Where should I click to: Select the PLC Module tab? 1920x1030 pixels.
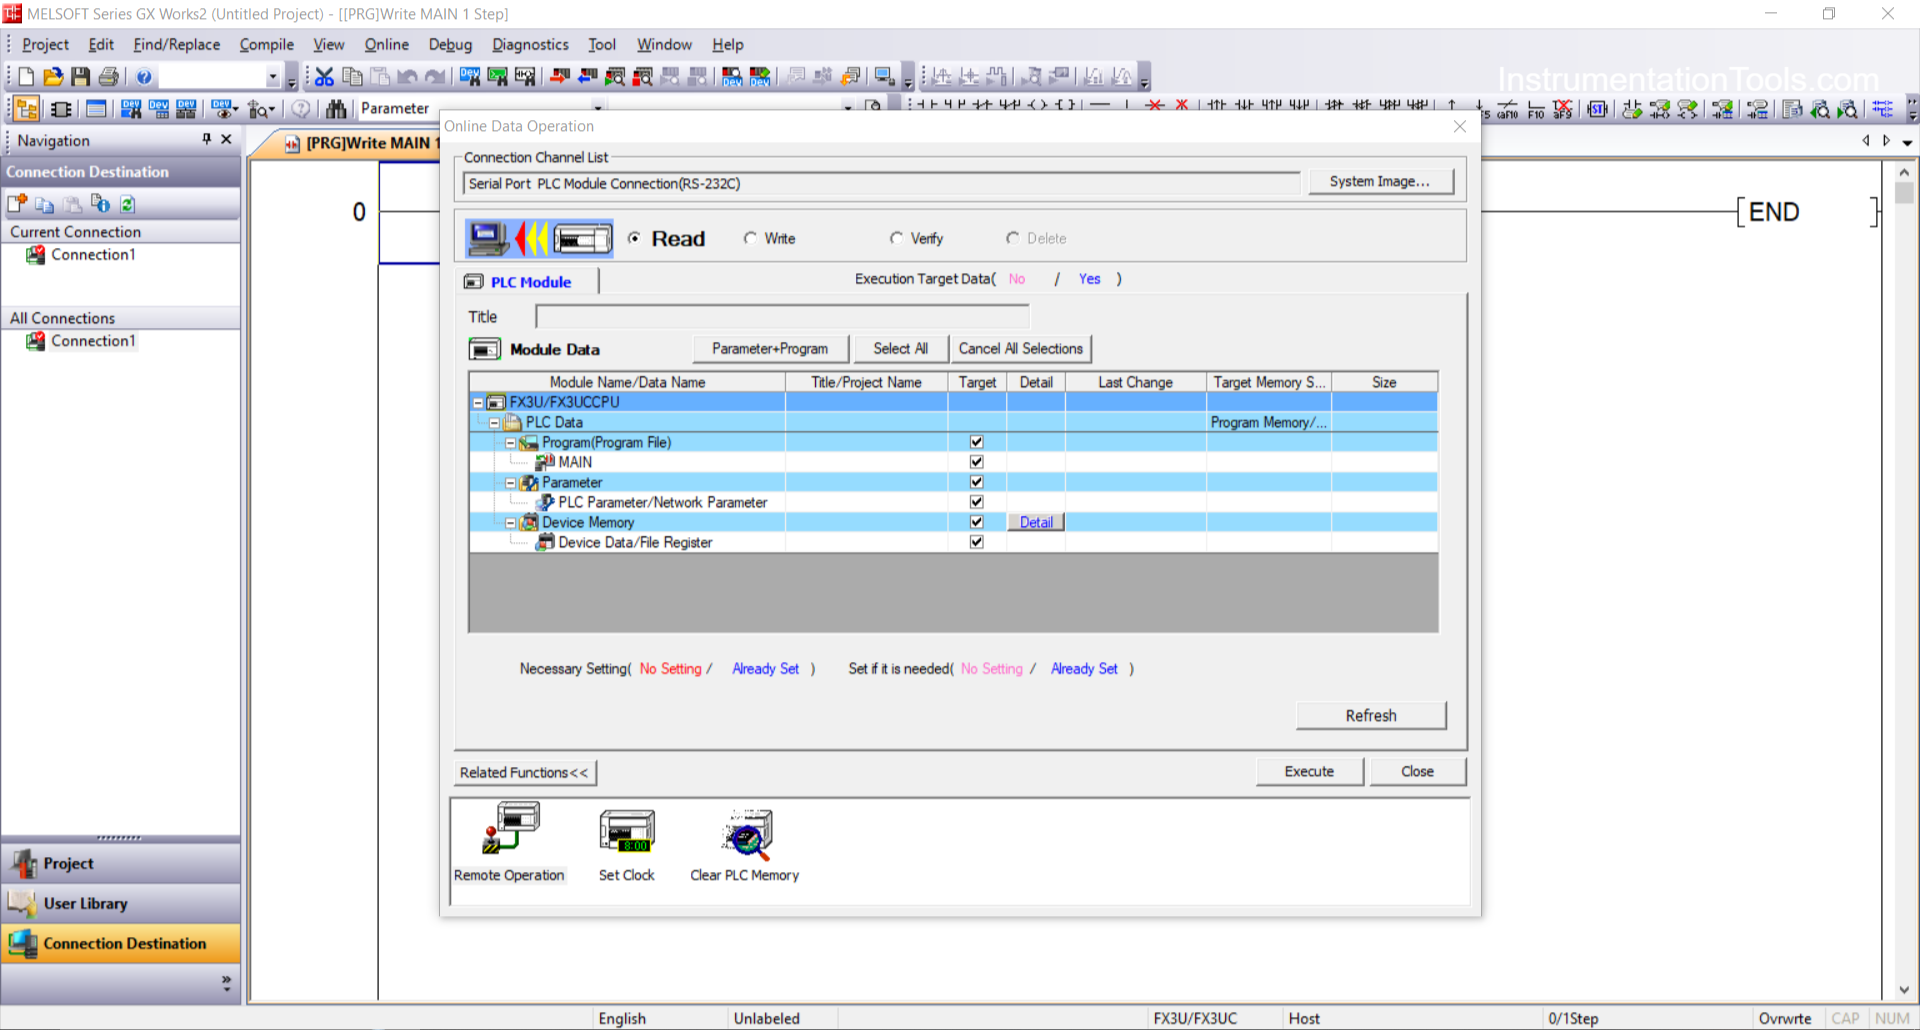tap(528, 282)
